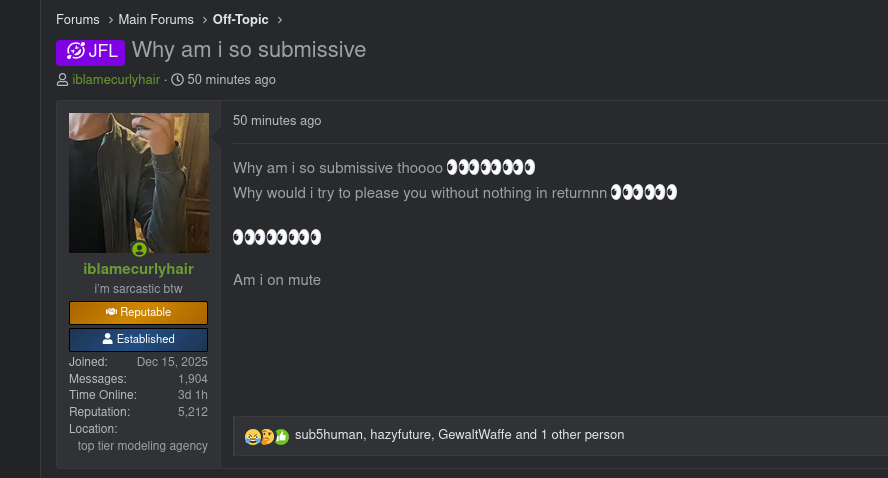Image resolution: width=888 pixels, height=478 pixels.
Task: Click the green online status indicator on avatar
Action: (139, 249)
